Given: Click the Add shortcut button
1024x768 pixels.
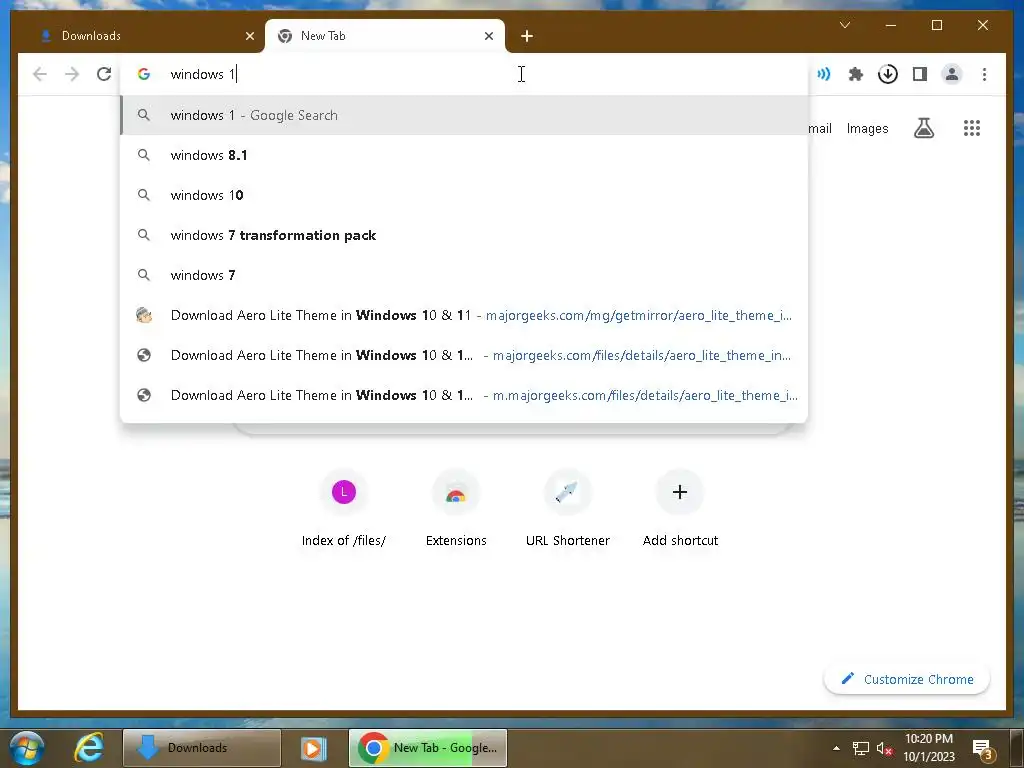Looking at the screenshot, I should click(x=680, y=509).
